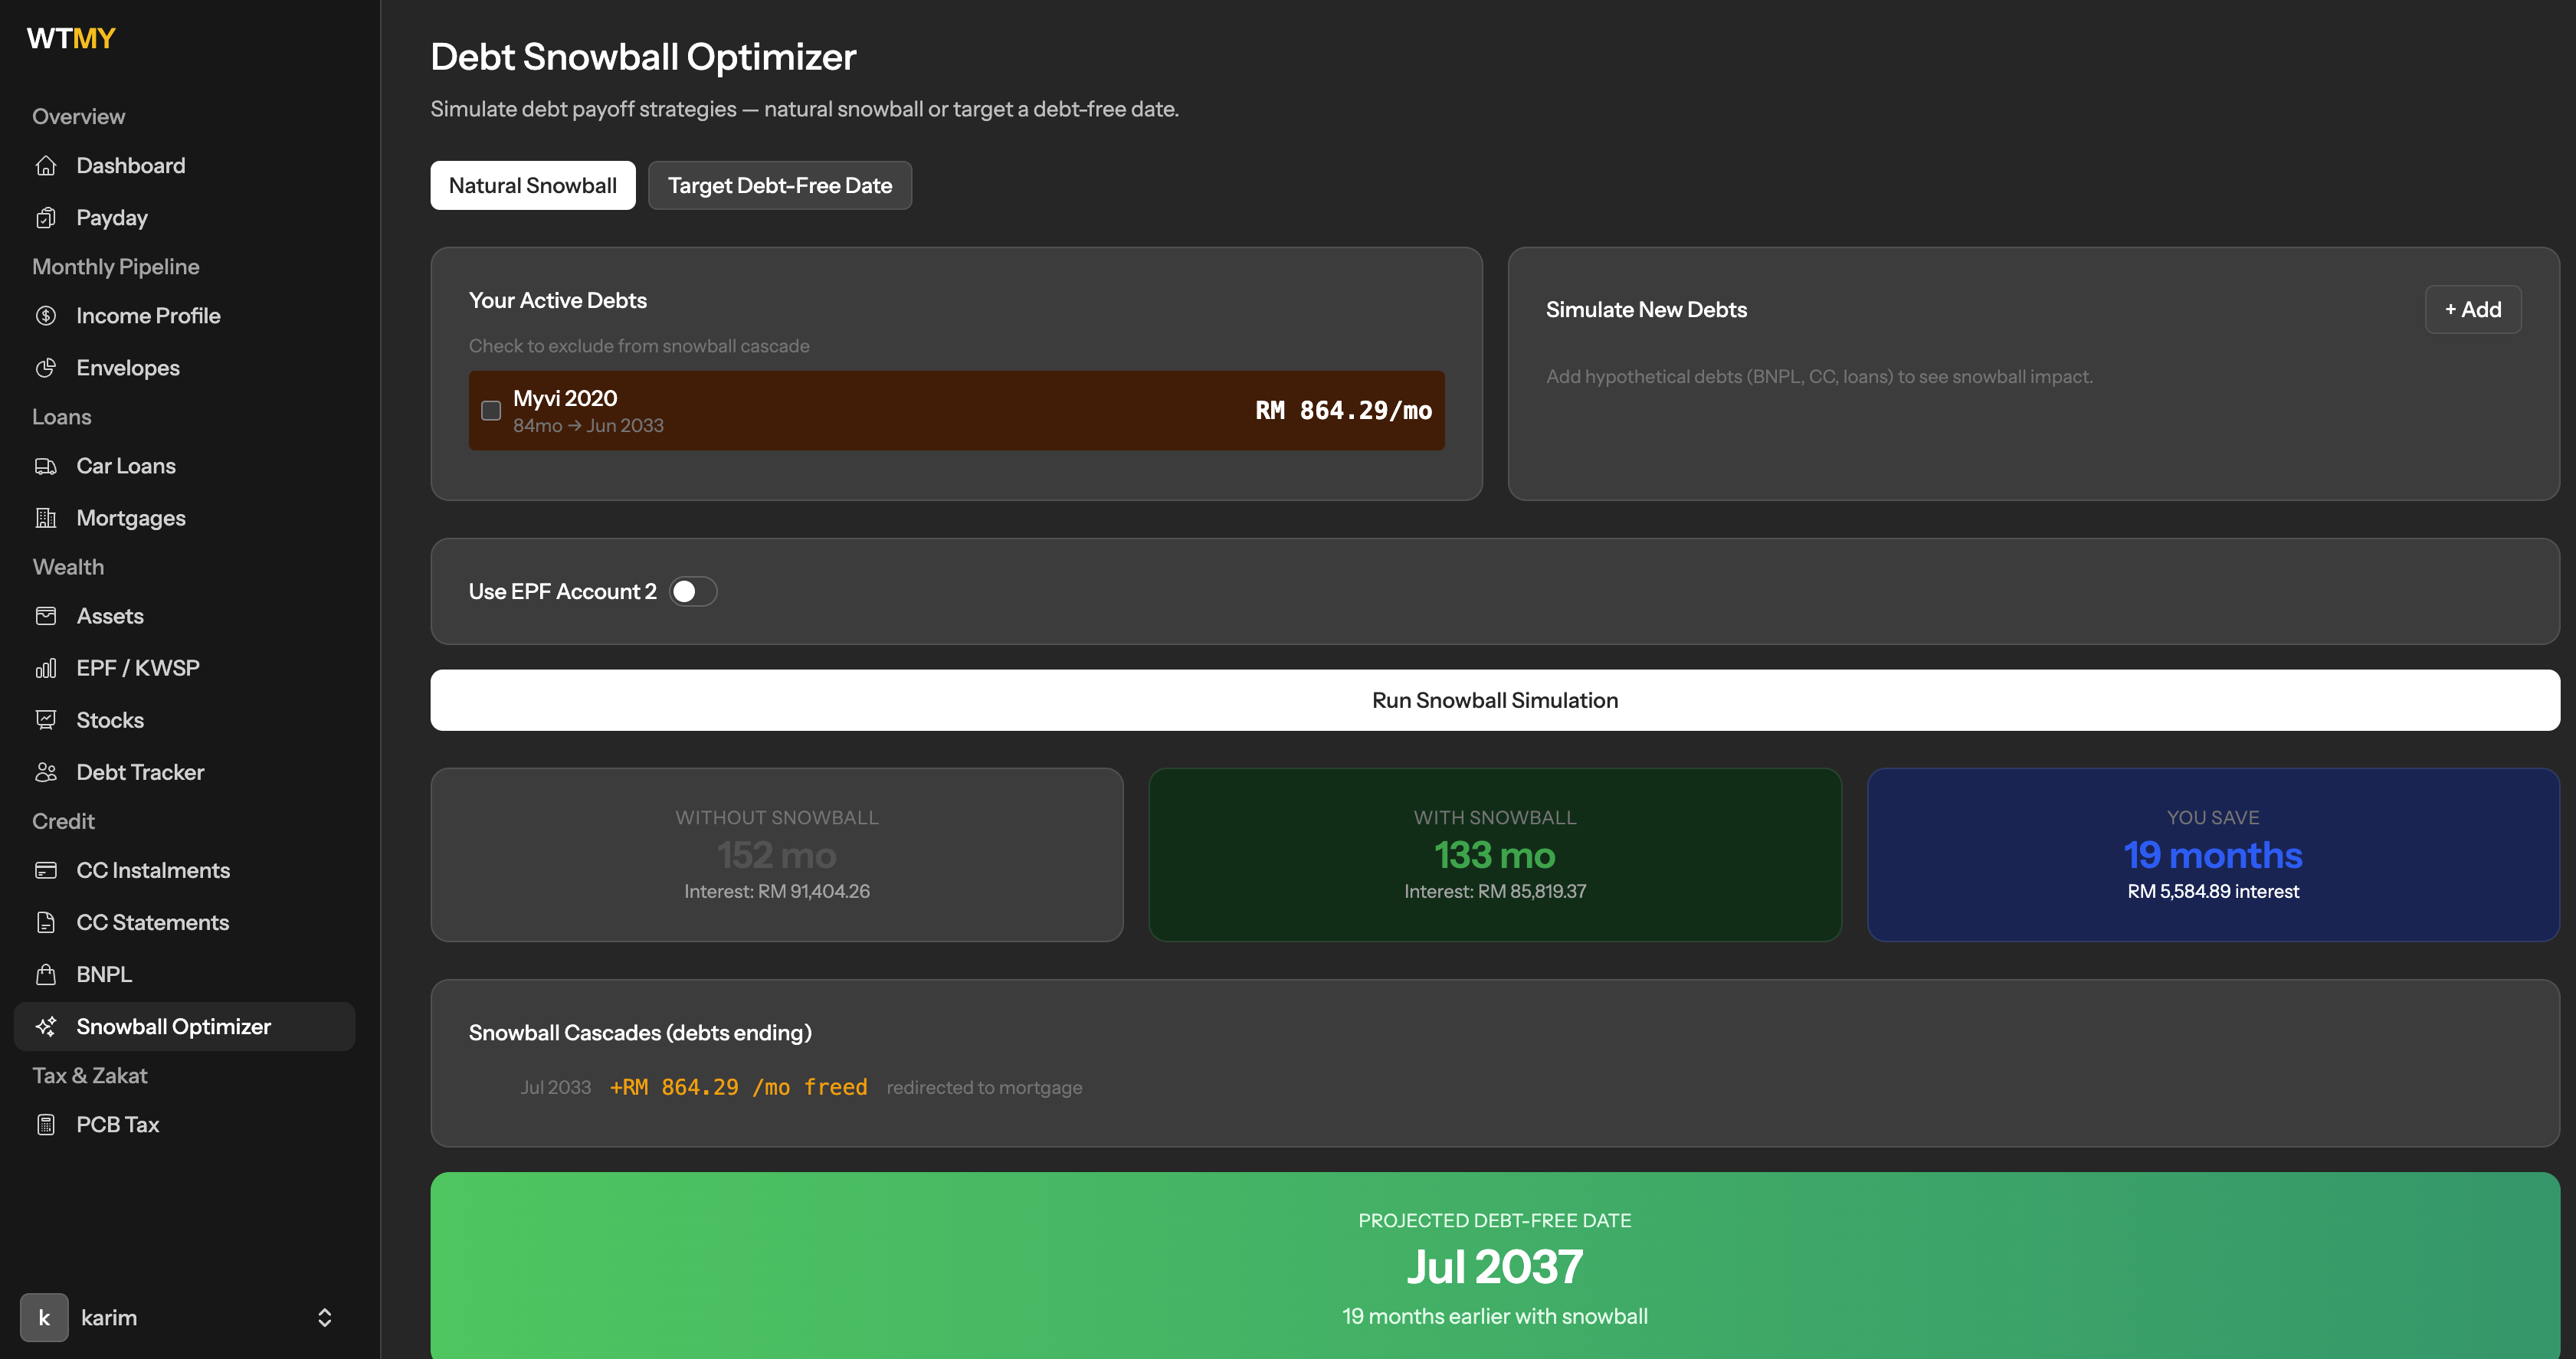This screenshot has height=1359, width=2576.
Task: Click the CC Statements document icon
Action: [x=46, y=922]
